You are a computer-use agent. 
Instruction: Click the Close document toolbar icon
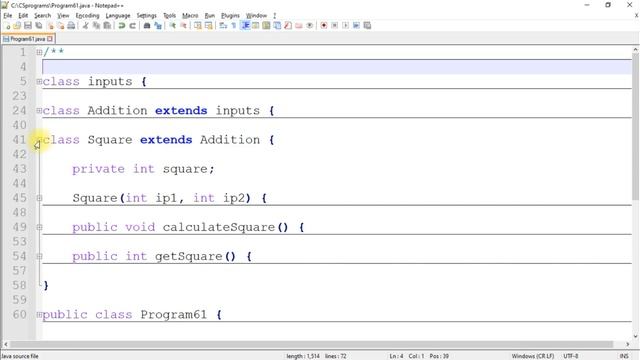(x=50, y=25)
